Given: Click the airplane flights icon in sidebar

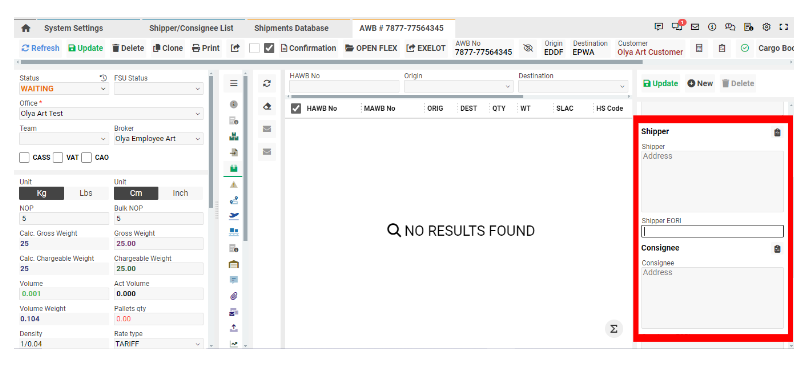Looking at the screenshot, I should coord(234,216).
